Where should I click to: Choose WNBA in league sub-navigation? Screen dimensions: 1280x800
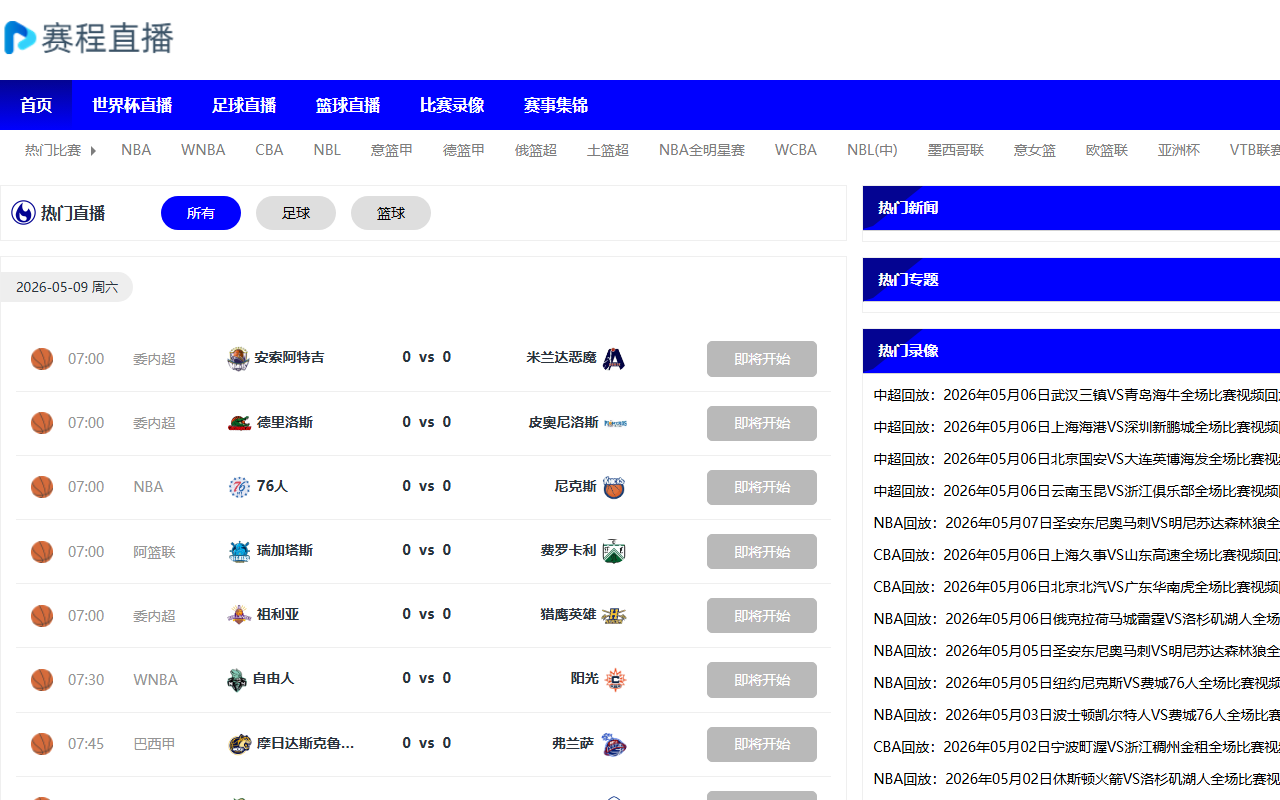(x=203, y=150)
